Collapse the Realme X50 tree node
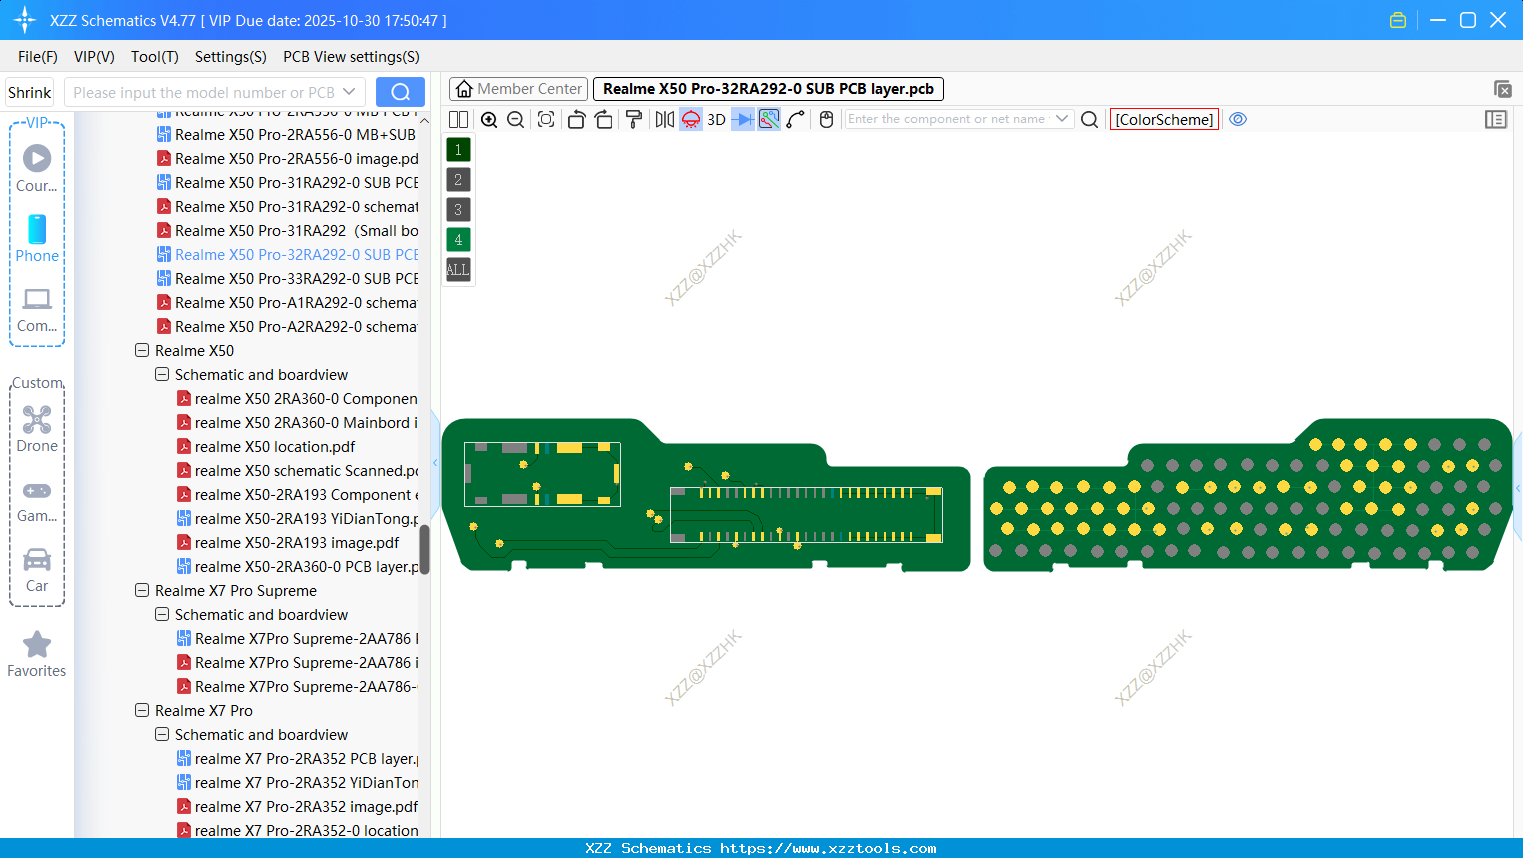The image size is (1523, 858). tap(141, 350)
